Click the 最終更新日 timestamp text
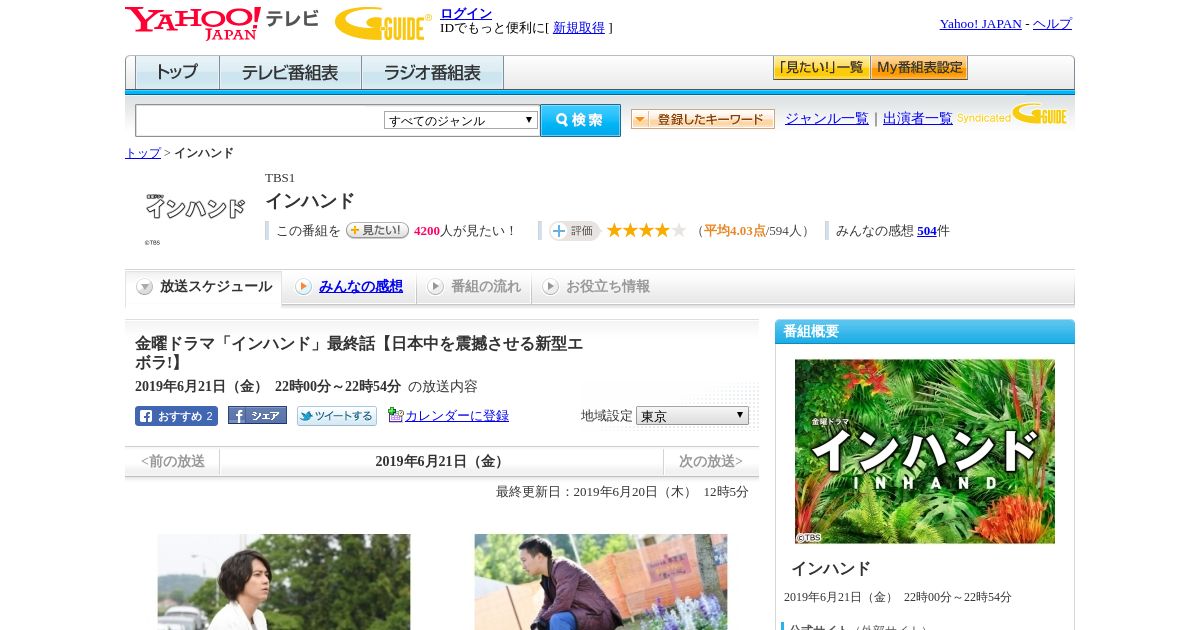Viewport: 1200px width, 630px height. [622, 492]
